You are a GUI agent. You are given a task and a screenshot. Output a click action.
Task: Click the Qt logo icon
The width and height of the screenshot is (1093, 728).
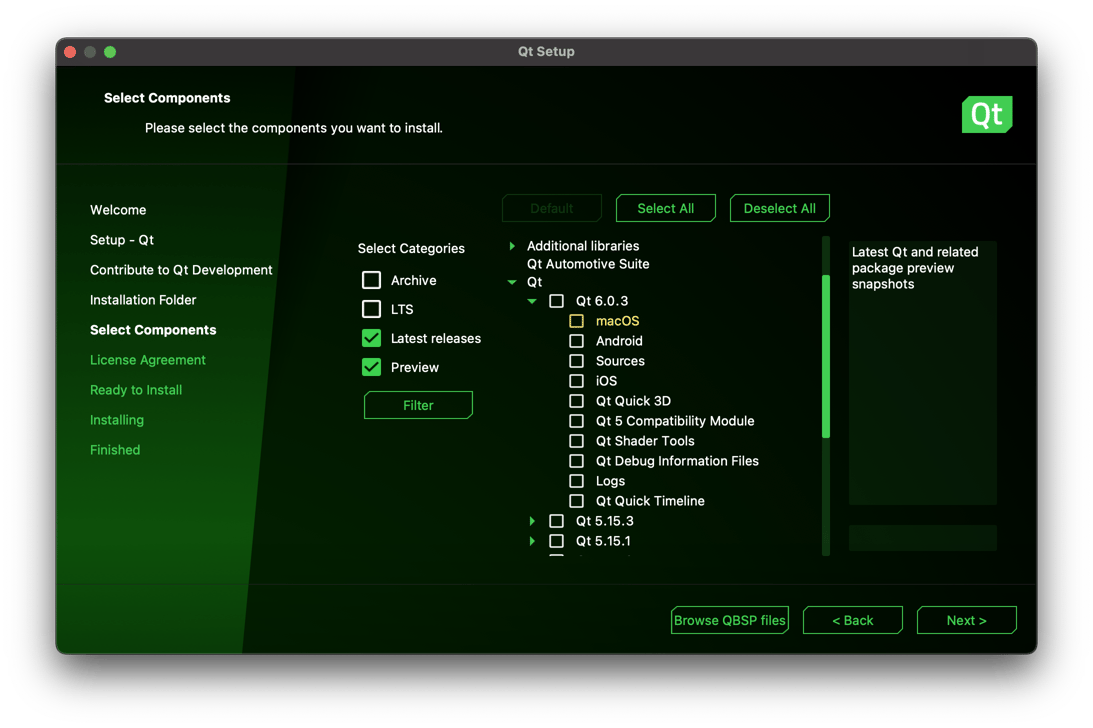click(x=986, y=115)
